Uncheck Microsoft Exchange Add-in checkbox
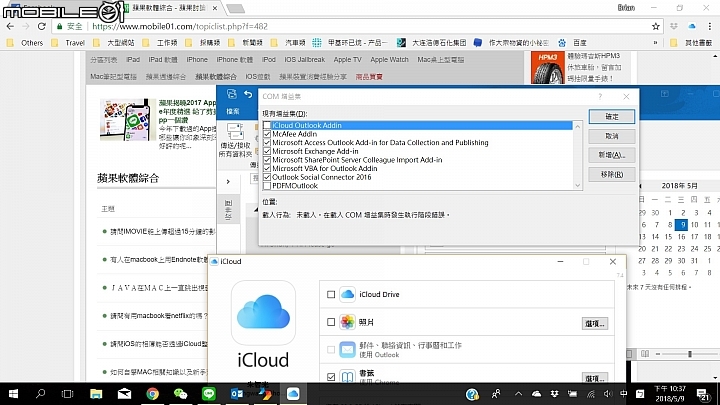This screenshot has height=405, width=720. click(x=267, y=151)
